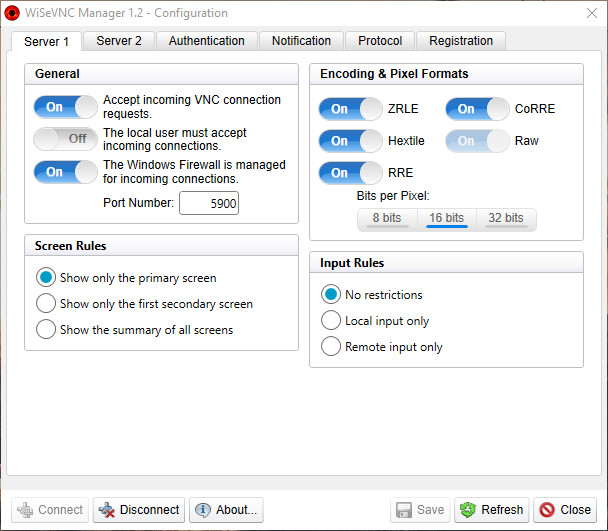Screen dimensions: 608x531
Task: Switch to the Protocol tab
Action: tap(380, 41)
